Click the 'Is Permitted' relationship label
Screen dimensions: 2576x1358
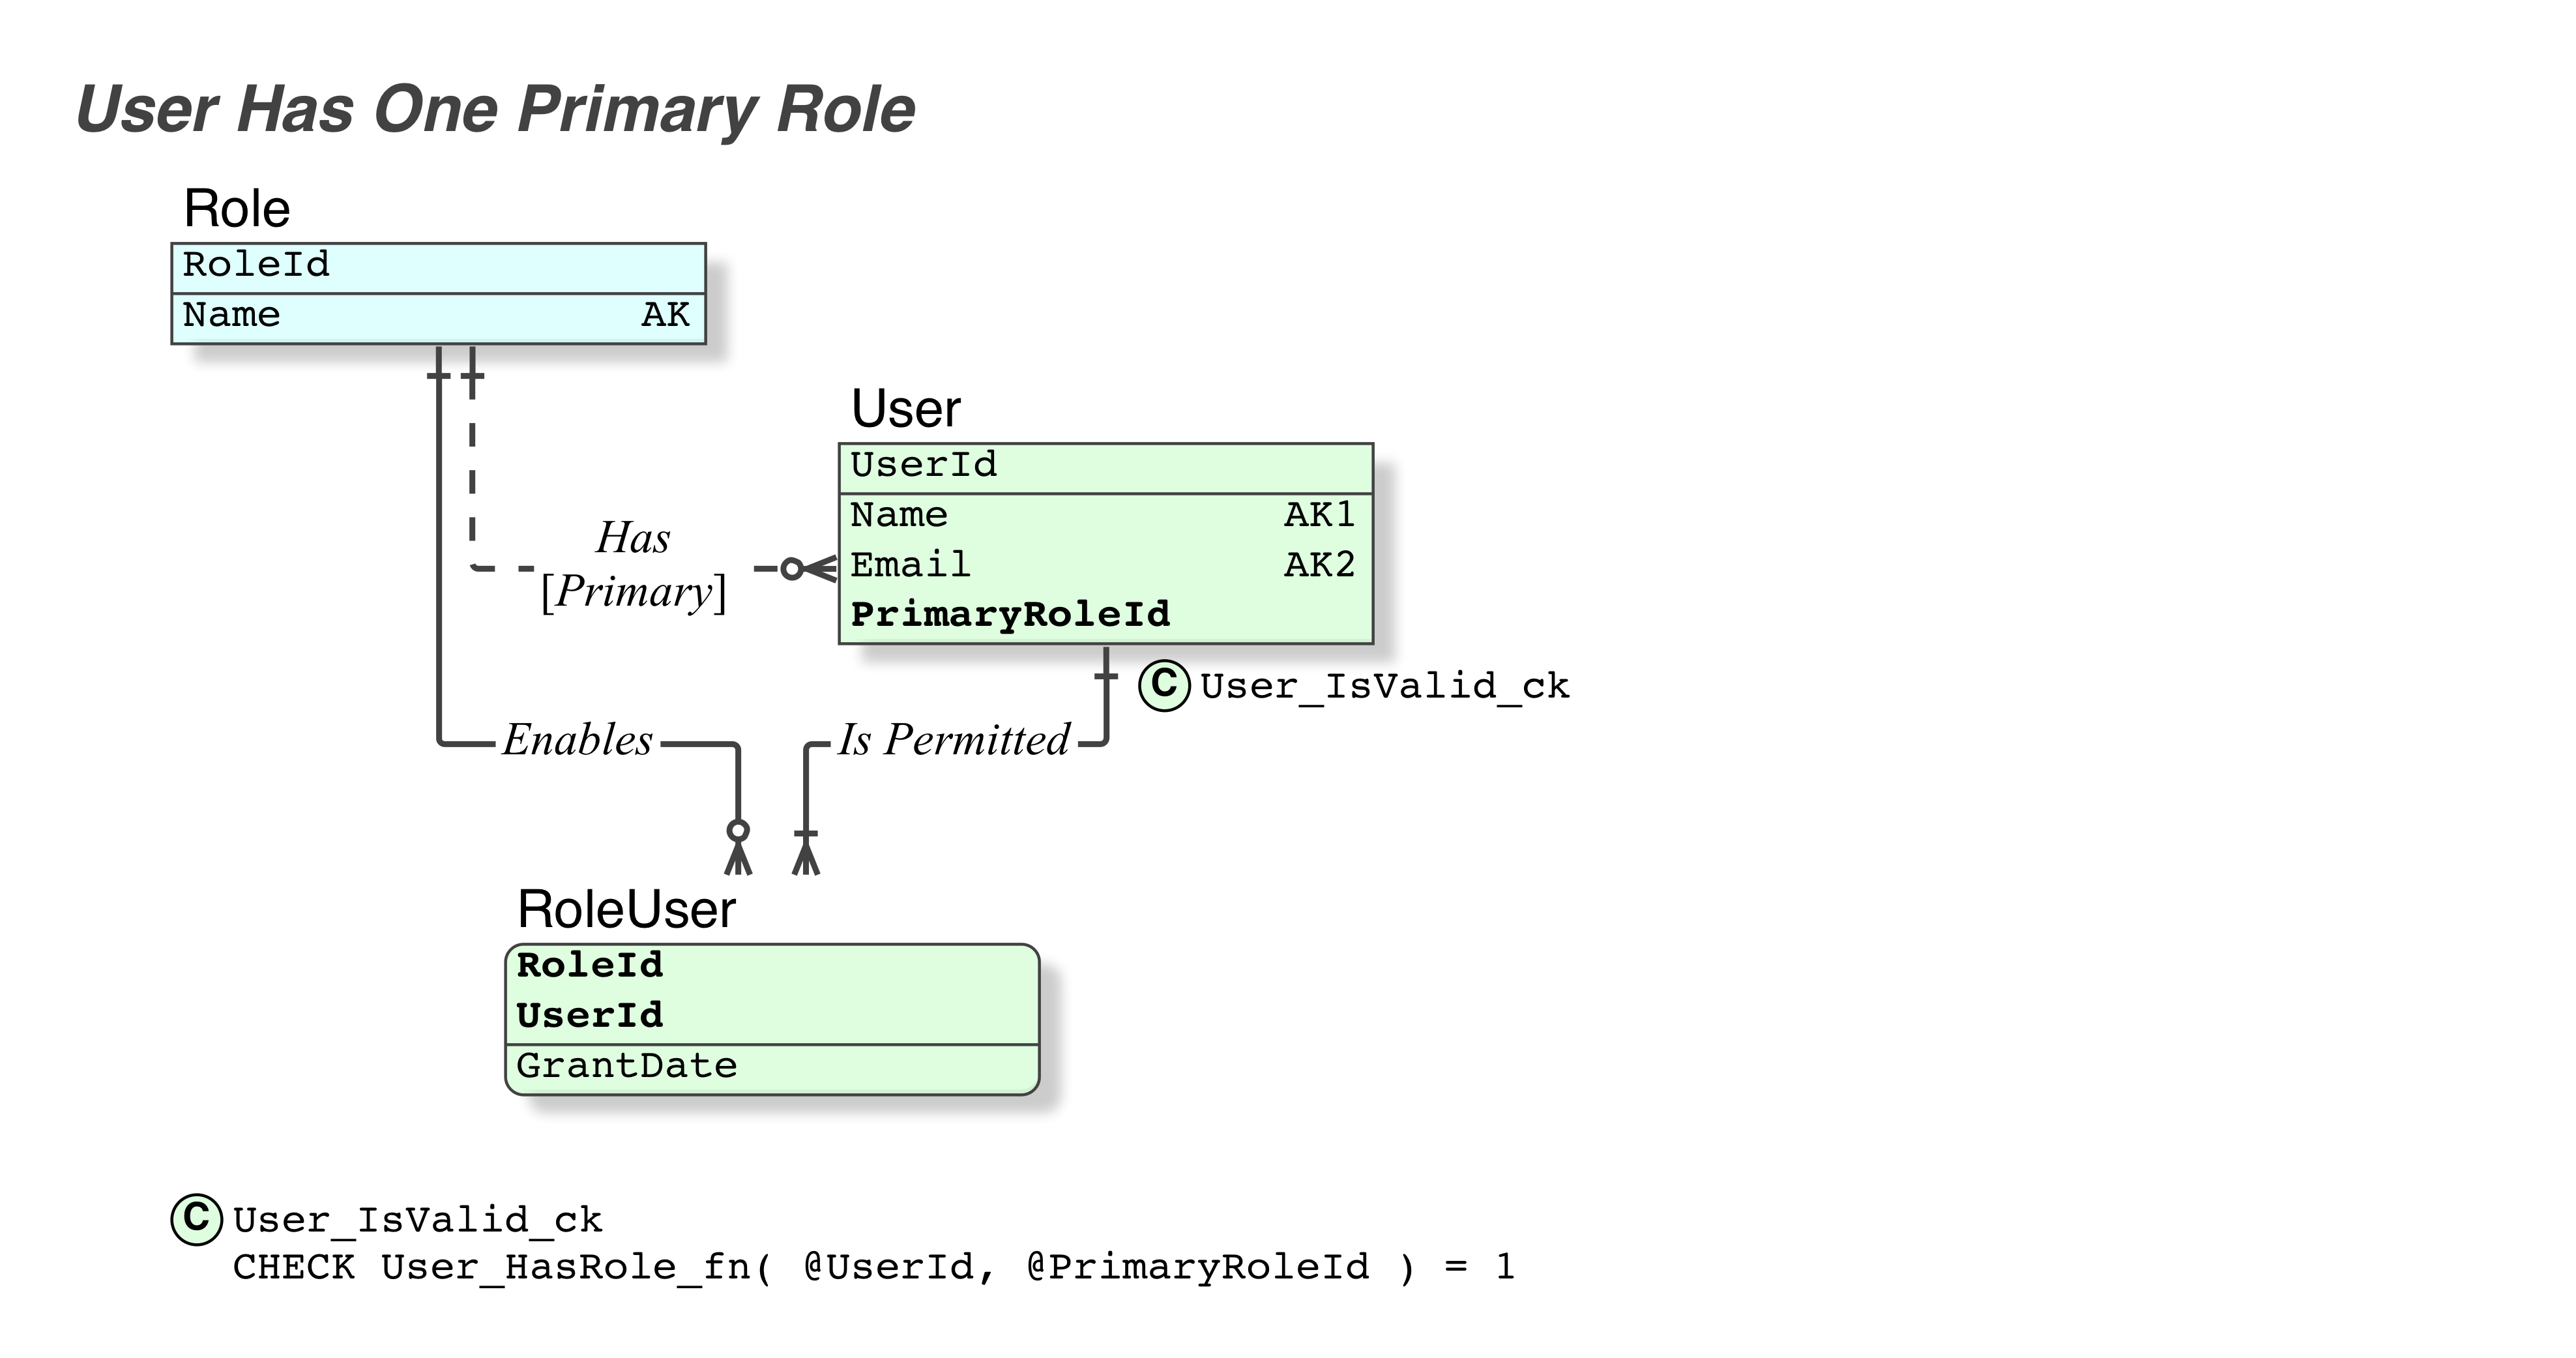tap(954, 741)
